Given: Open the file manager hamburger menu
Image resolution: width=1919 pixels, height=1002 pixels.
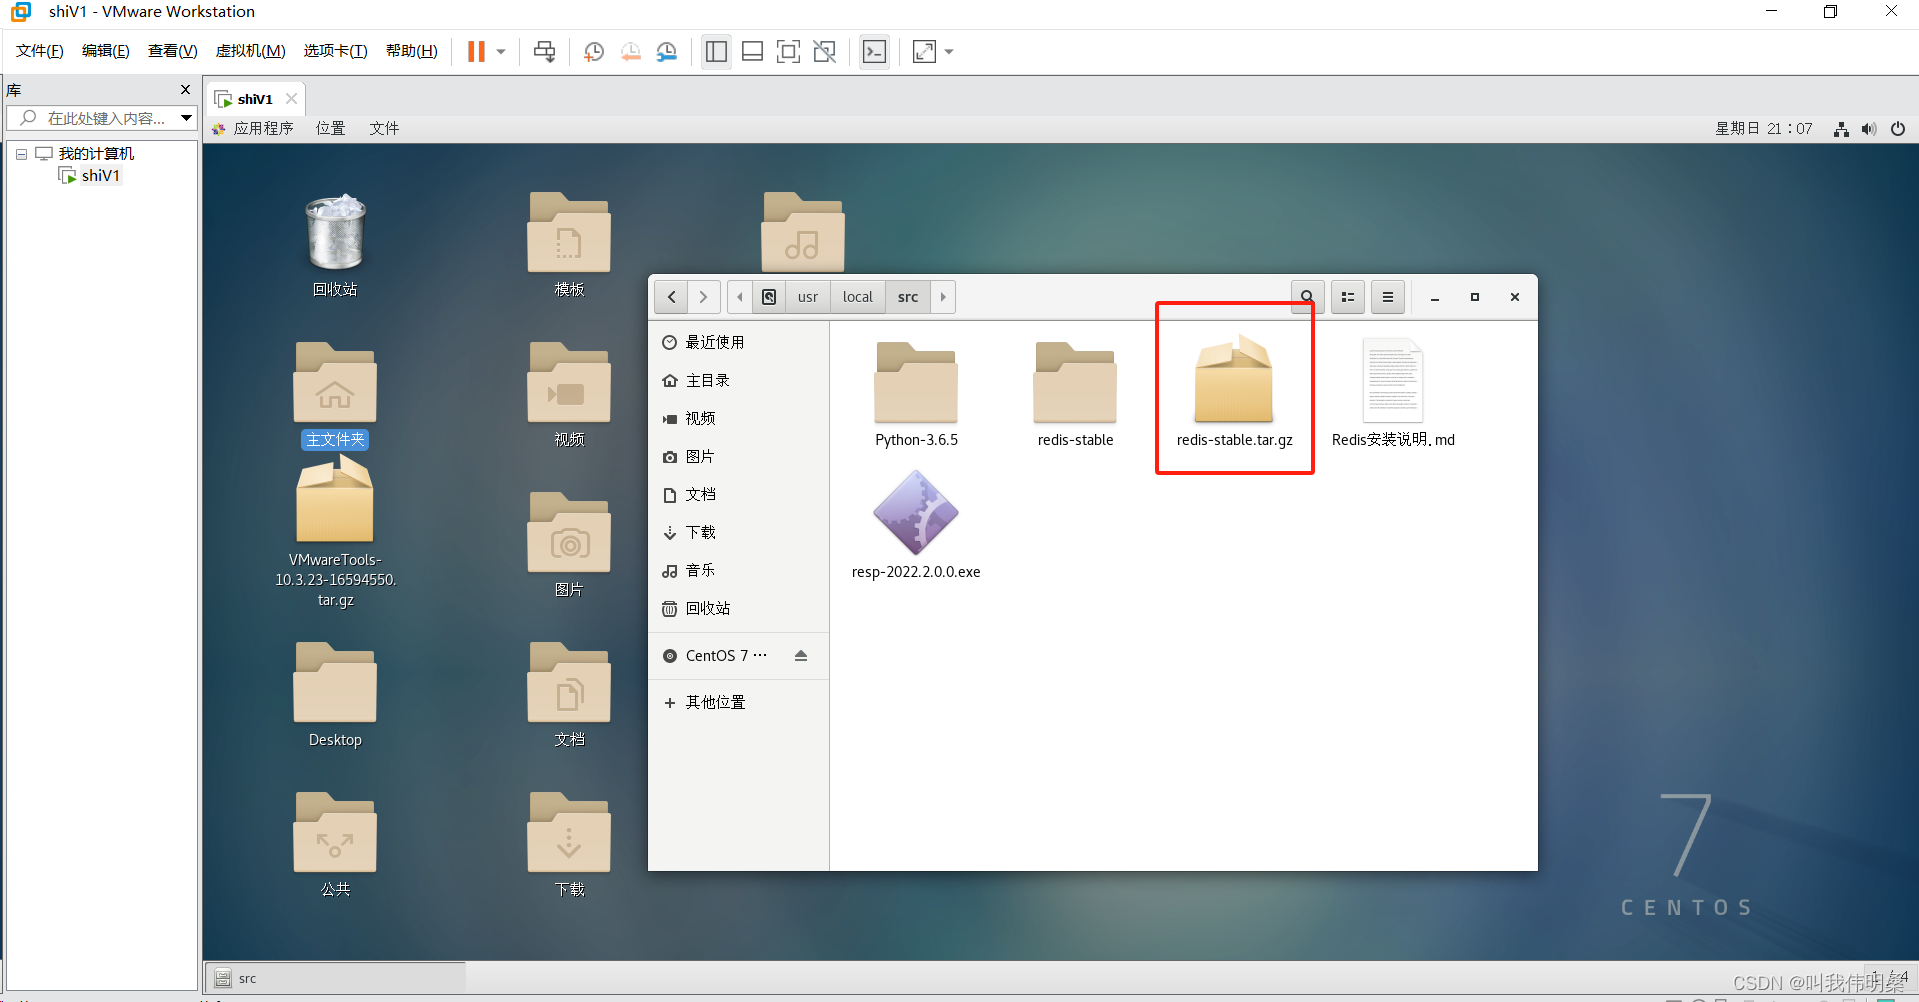Looking at the screenshot, I should (x=1388, y=297).
